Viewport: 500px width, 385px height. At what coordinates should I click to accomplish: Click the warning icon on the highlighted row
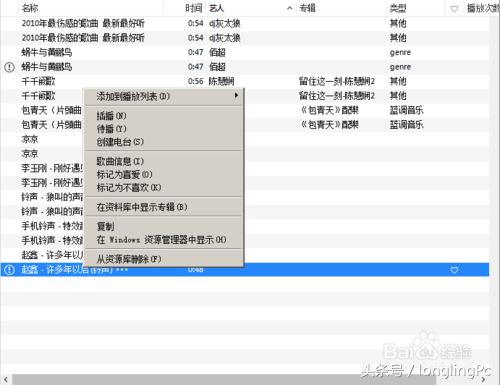(x=9, y=269)
